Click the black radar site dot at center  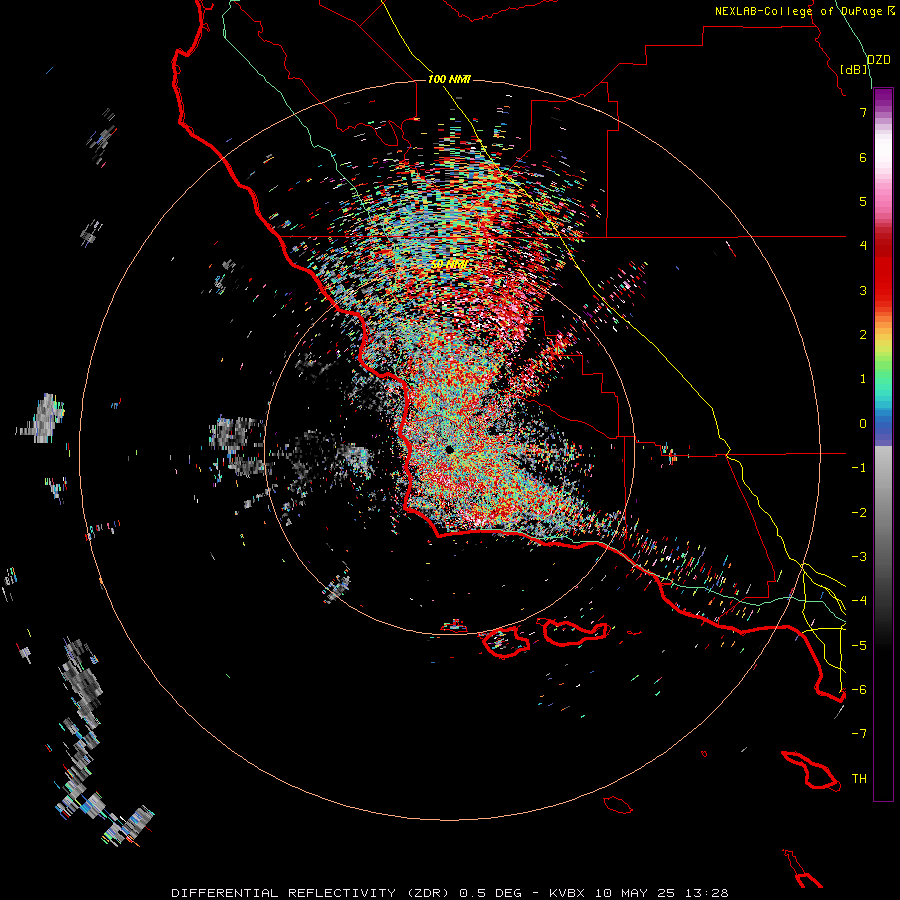coord(449,450)
